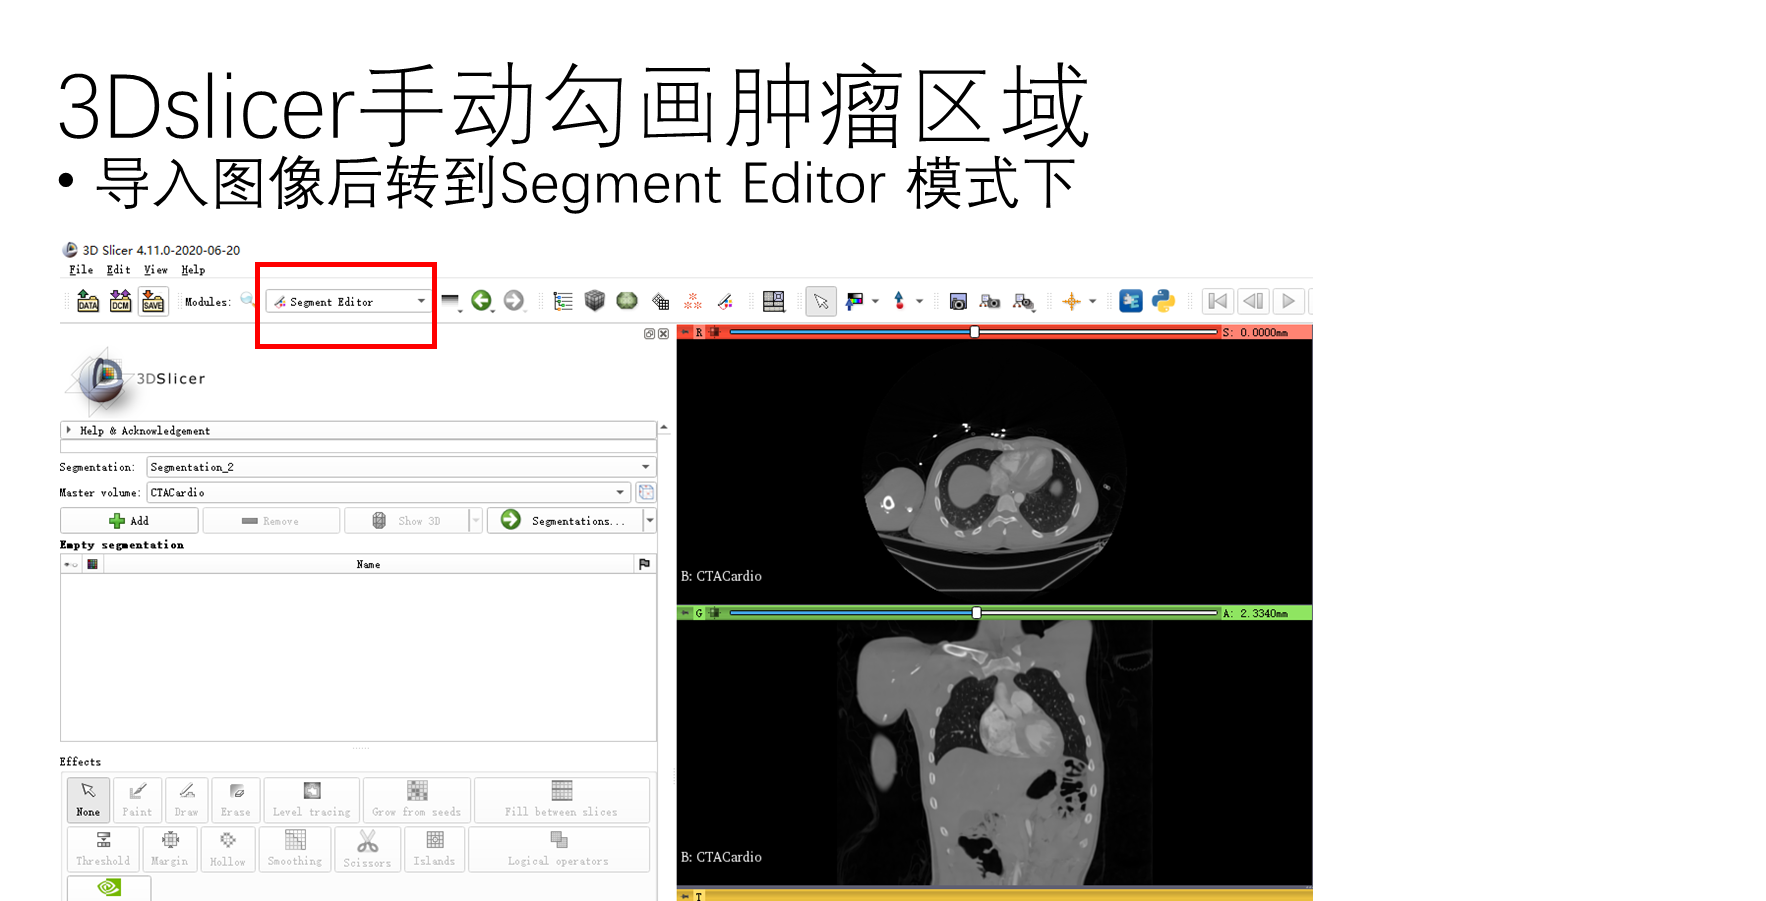
Task: Click the play sequence button
Action: point(1288,301)
